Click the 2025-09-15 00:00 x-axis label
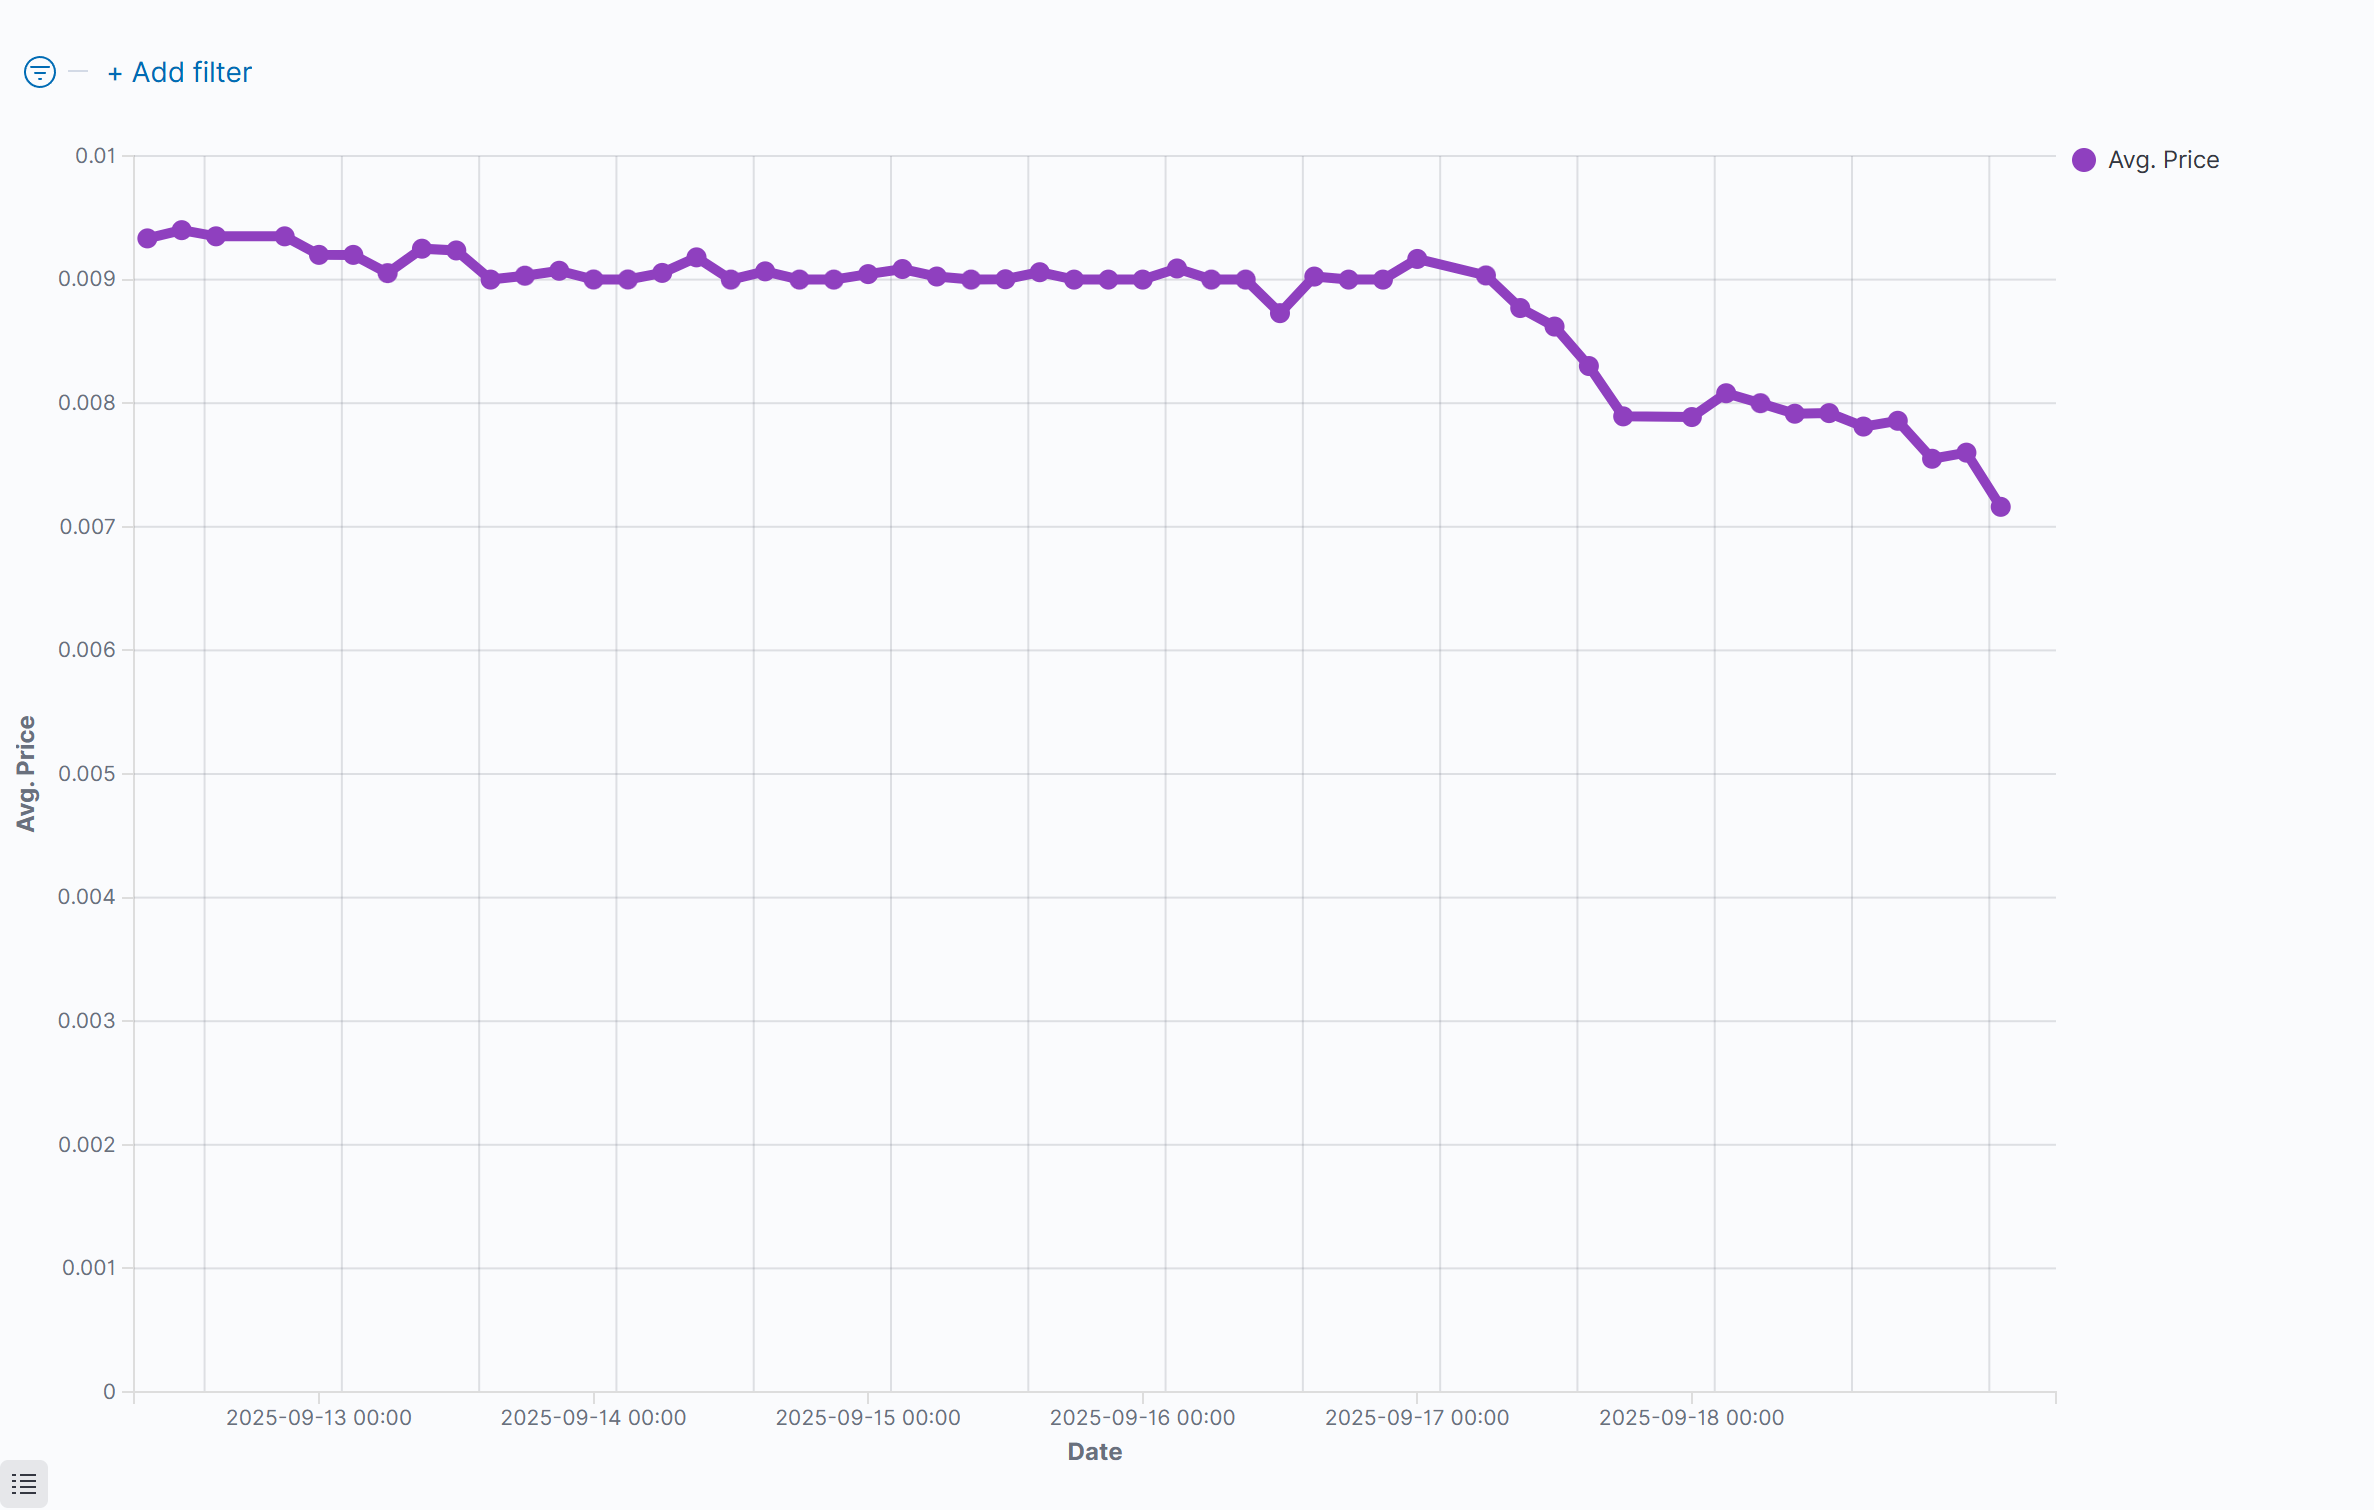This screenshot has width=2374, height=1510. 868,1417
